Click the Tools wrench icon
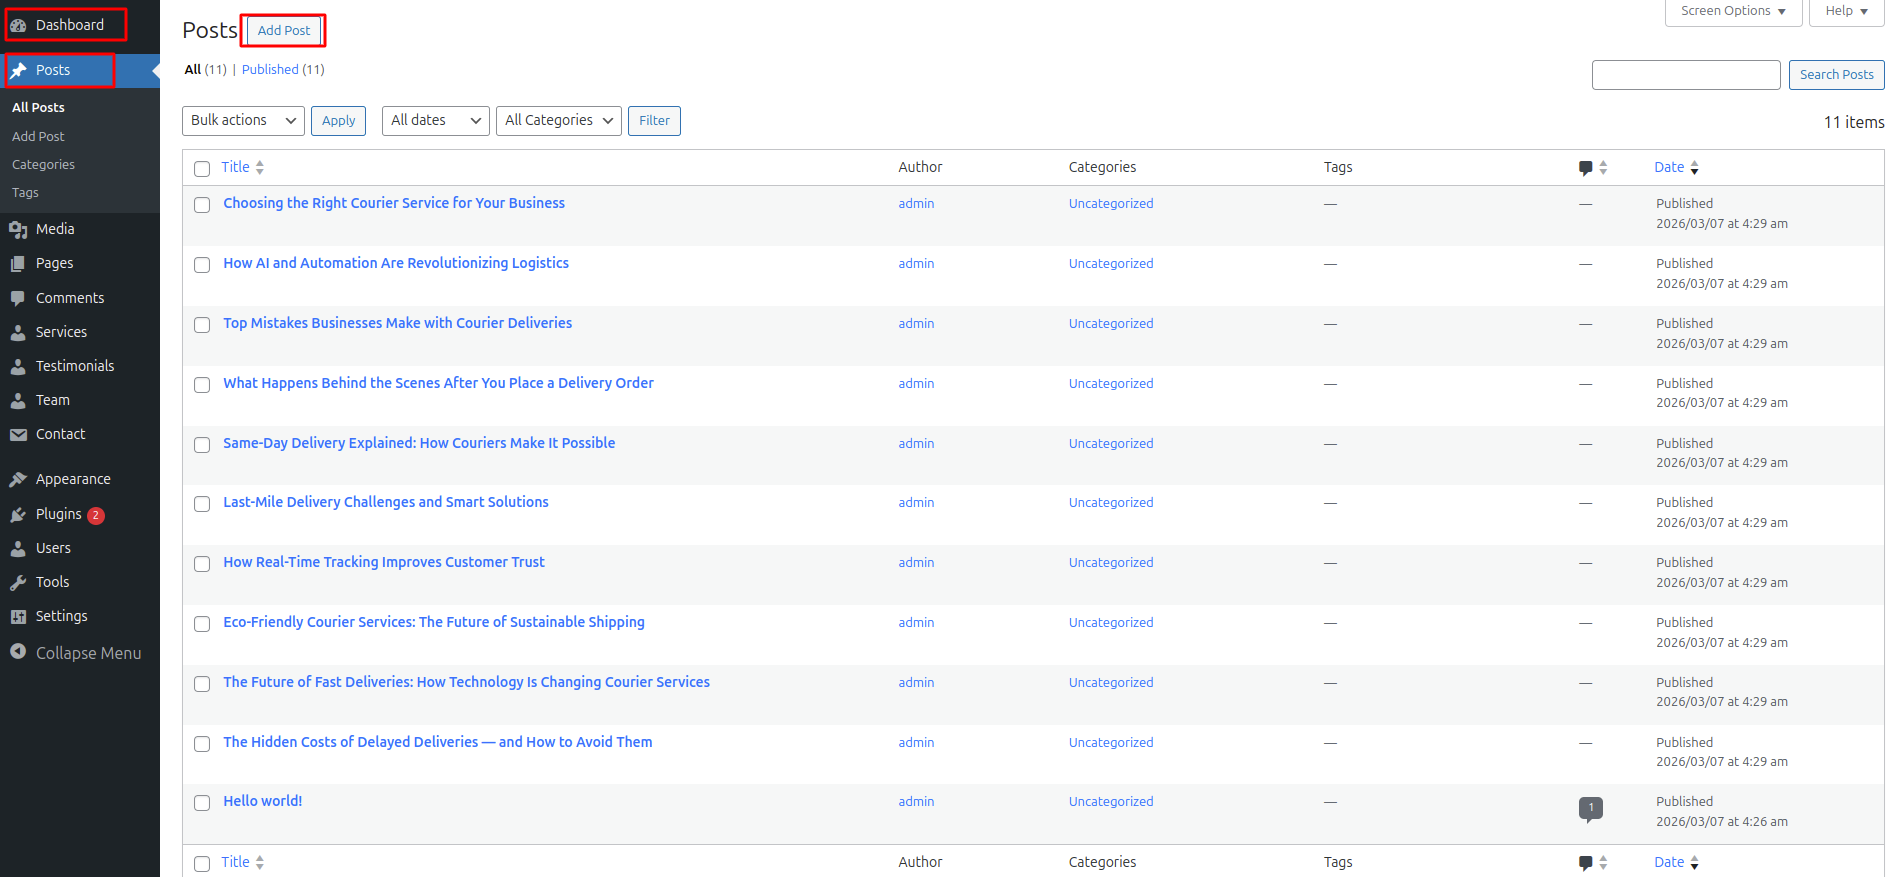 click(x=18, y=582)
